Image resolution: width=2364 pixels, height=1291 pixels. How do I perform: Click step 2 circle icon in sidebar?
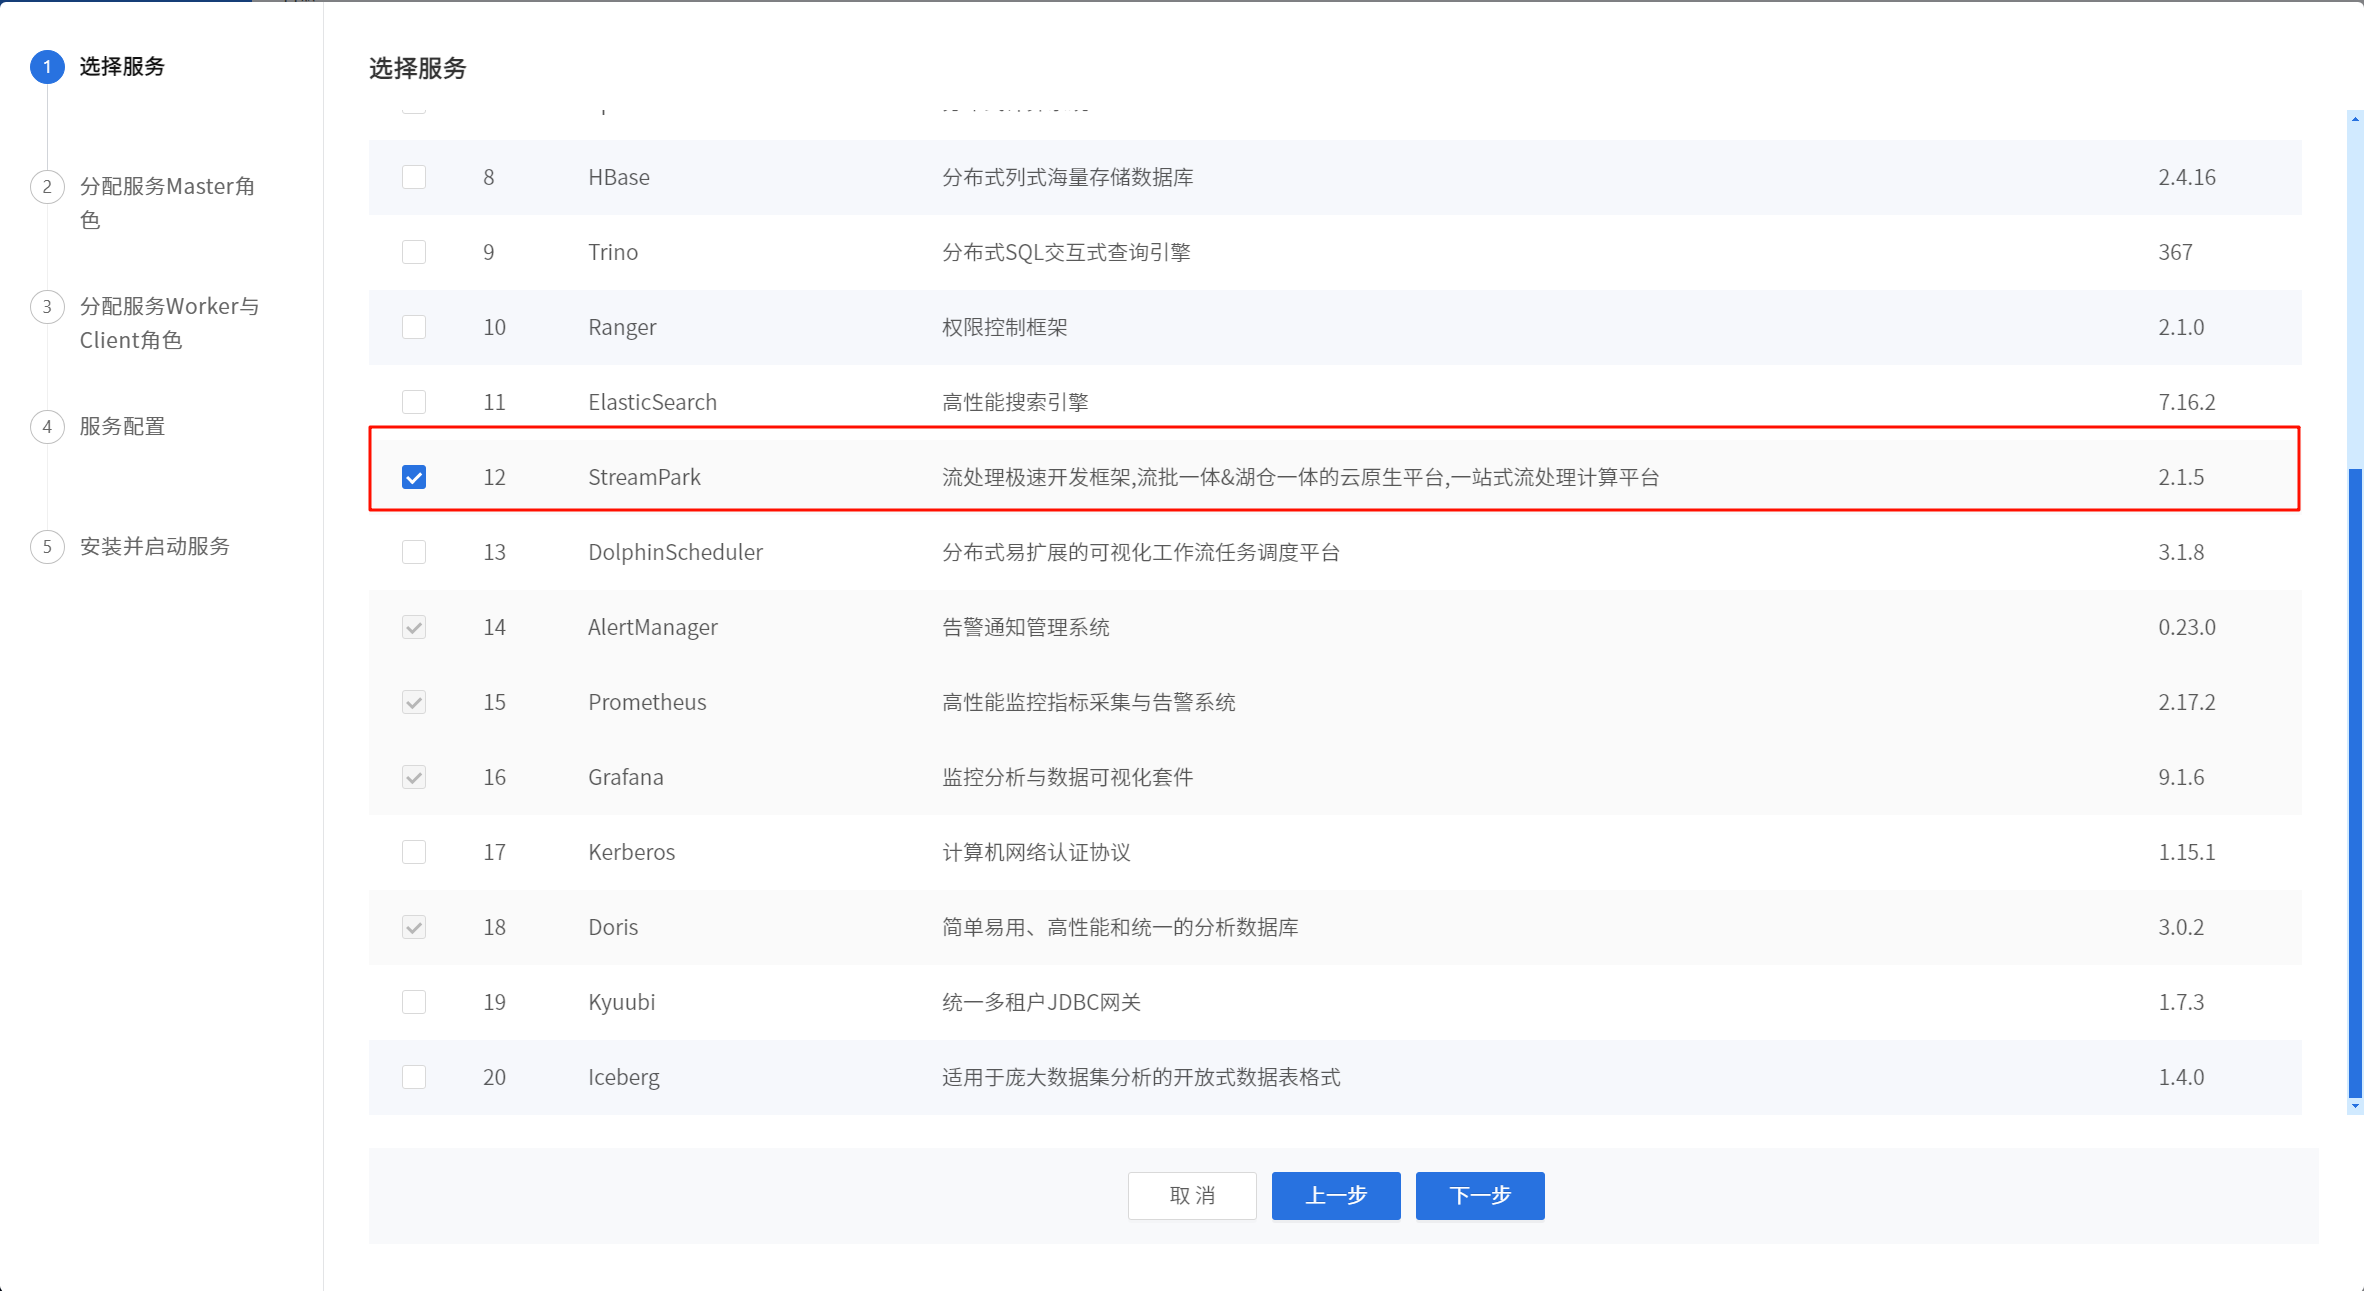(47, 187)
